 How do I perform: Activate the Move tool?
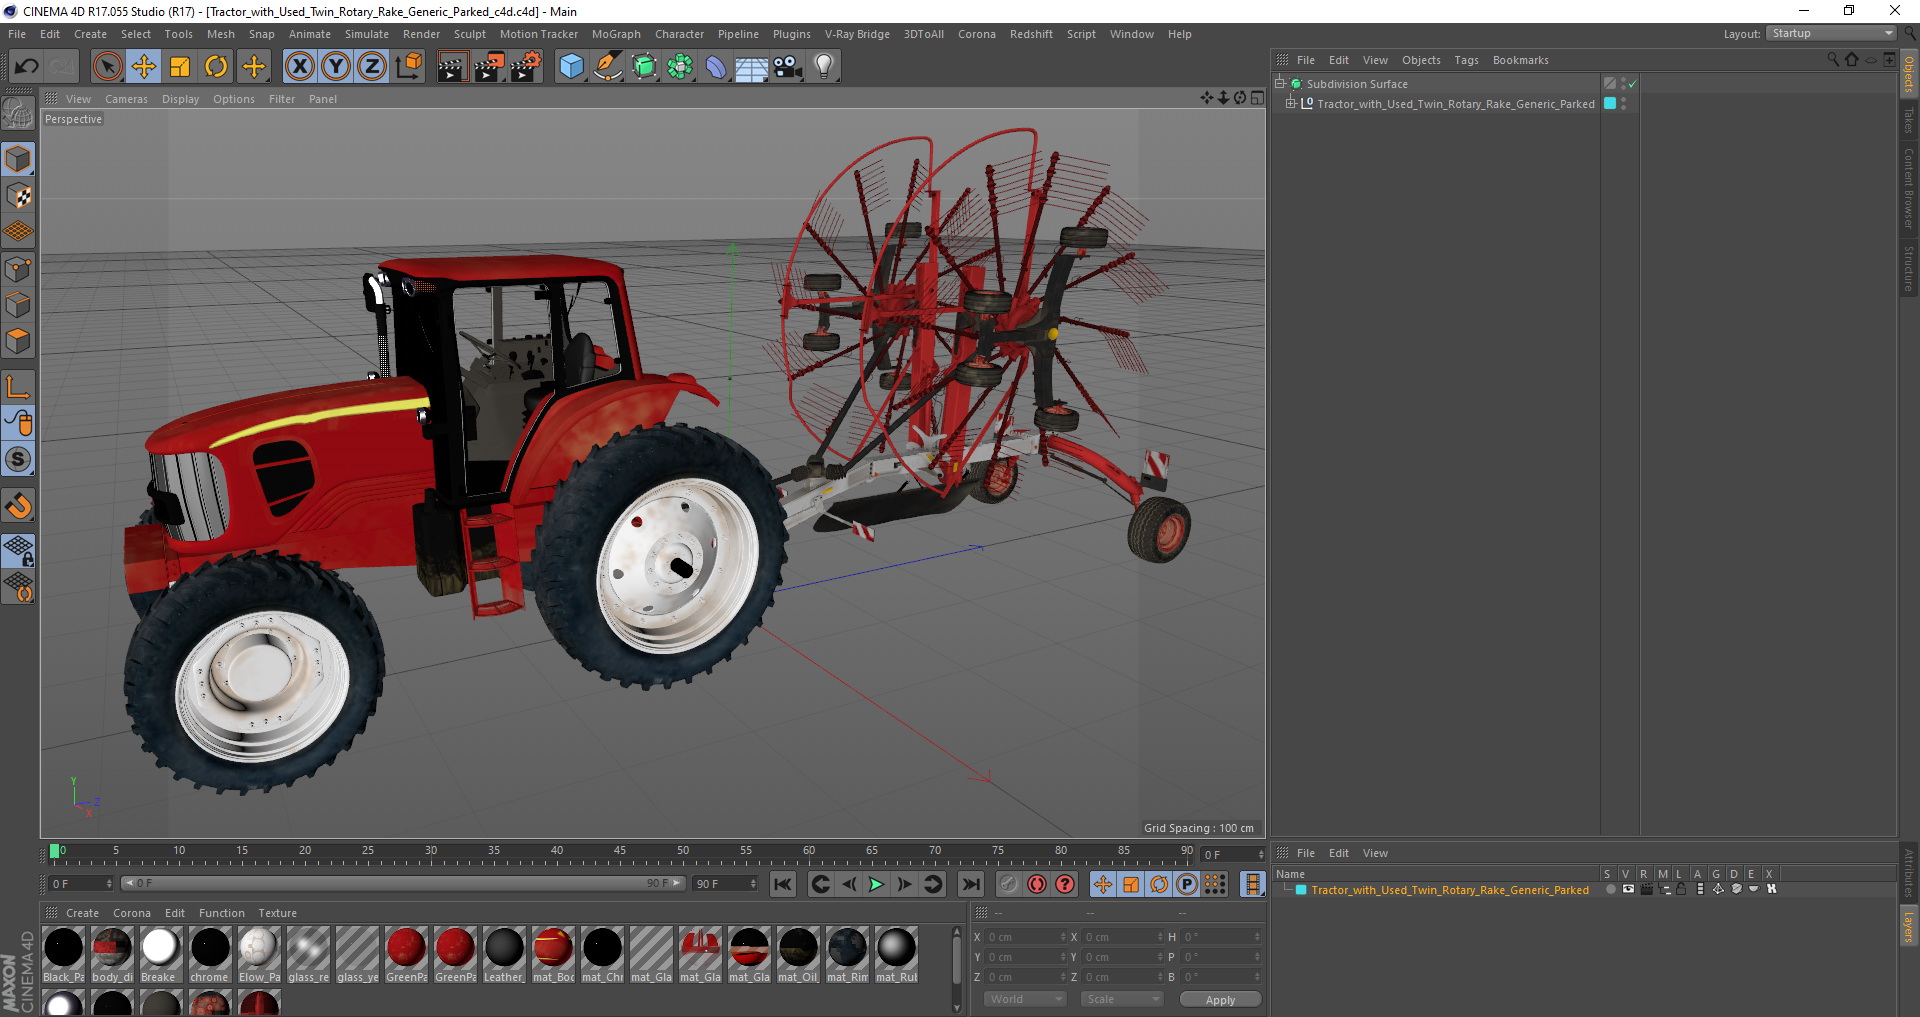[x=144, y=67]
